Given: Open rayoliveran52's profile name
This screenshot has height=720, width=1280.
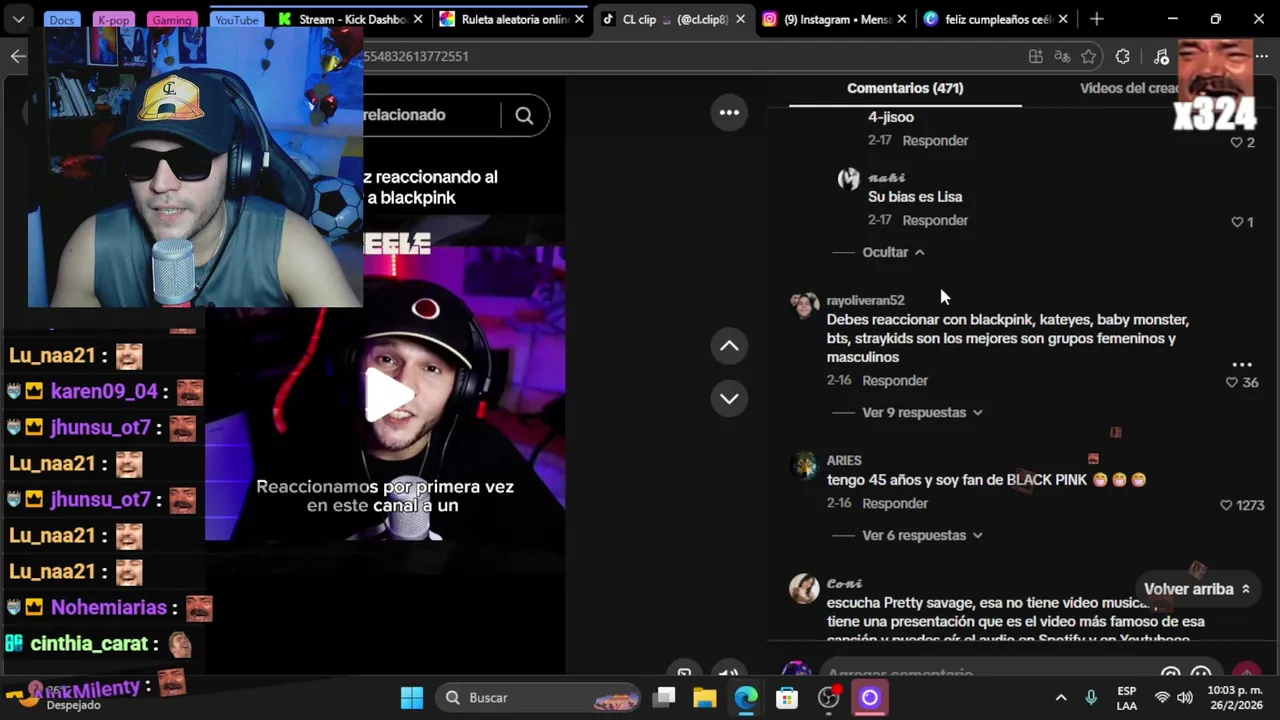Looking at the screenshot, I should (x=865, y=300).
